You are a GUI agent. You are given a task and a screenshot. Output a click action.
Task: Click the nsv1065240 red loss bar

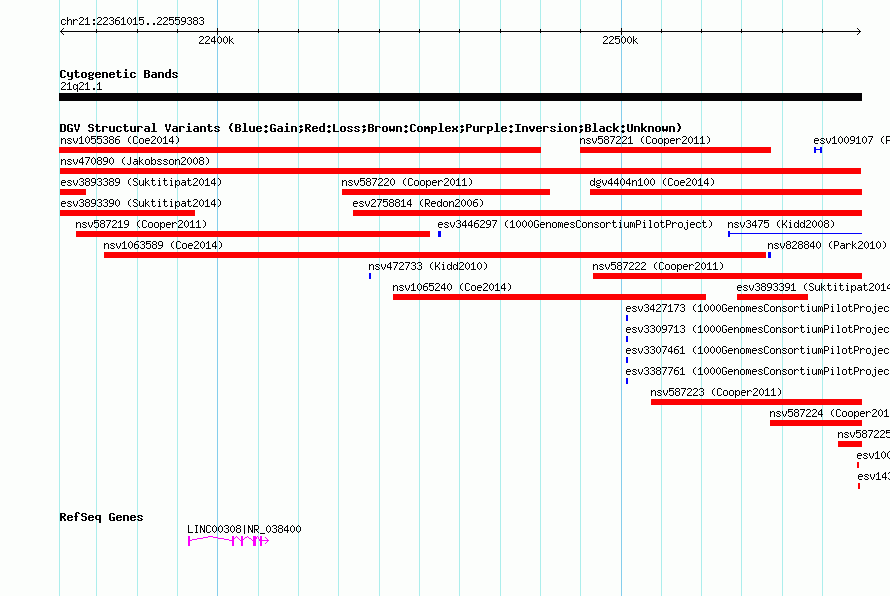click(x=549, y=297)
